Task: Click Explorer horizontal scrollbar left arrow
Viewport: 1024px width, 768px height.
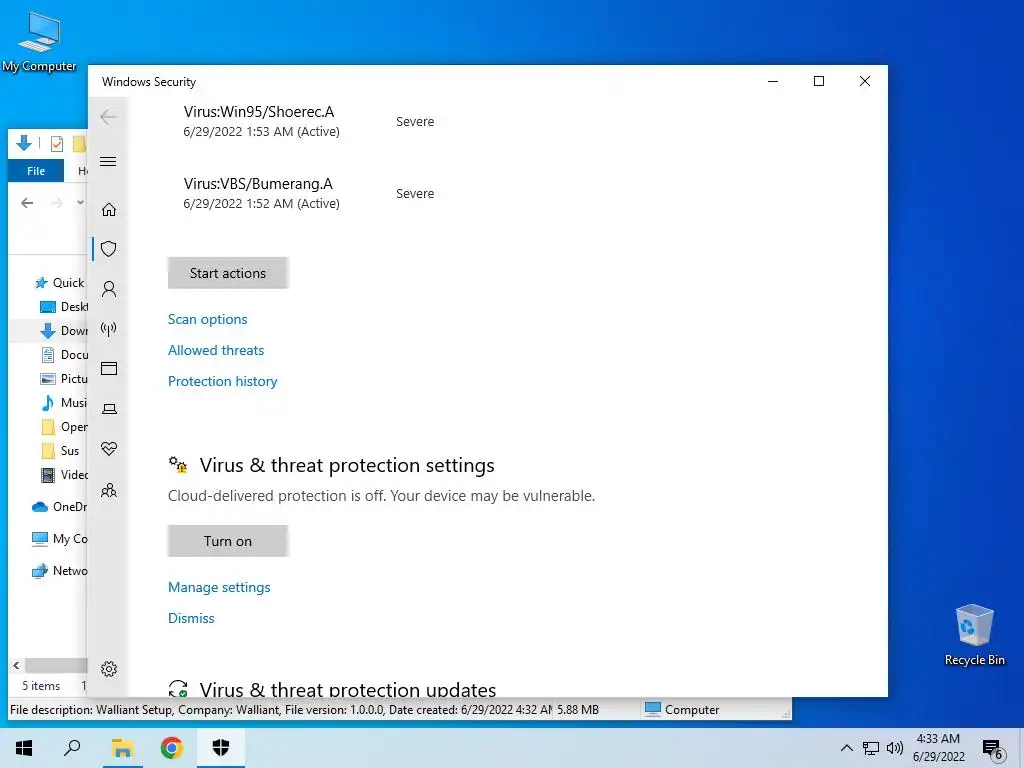Action: tap(16, 665)
